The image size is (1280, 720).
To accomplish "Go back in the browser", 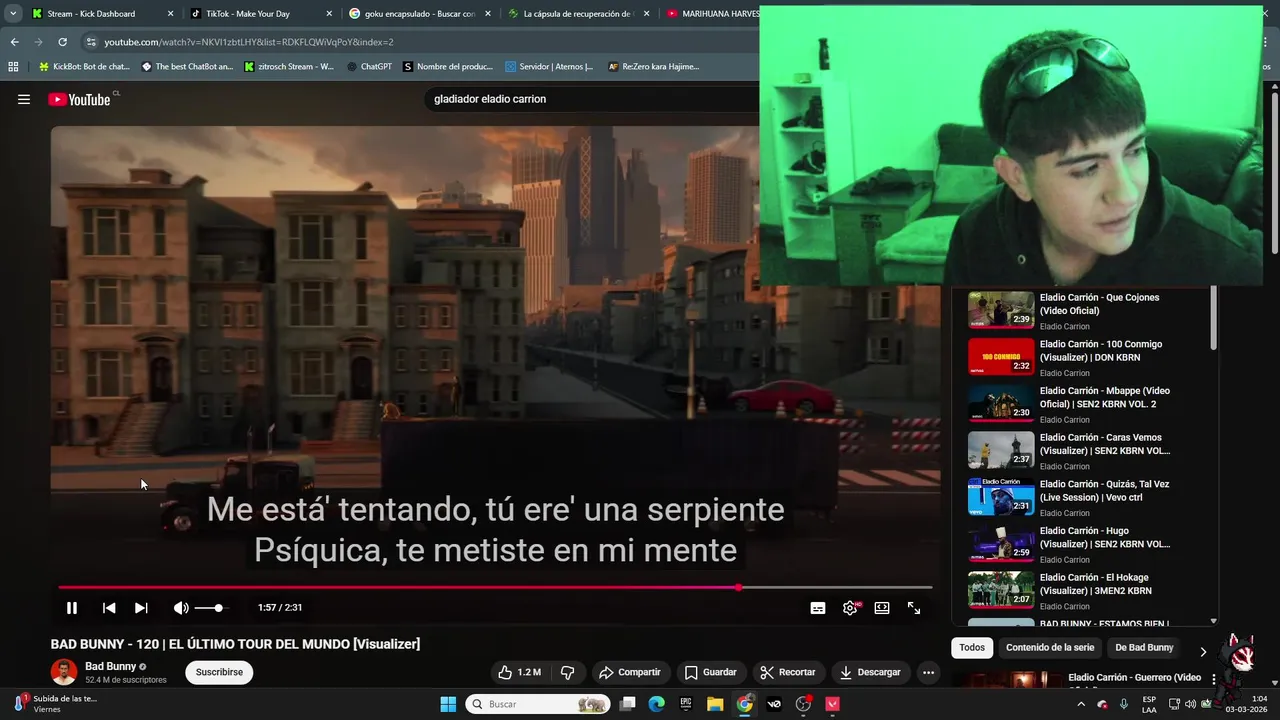I will [14, 42].
